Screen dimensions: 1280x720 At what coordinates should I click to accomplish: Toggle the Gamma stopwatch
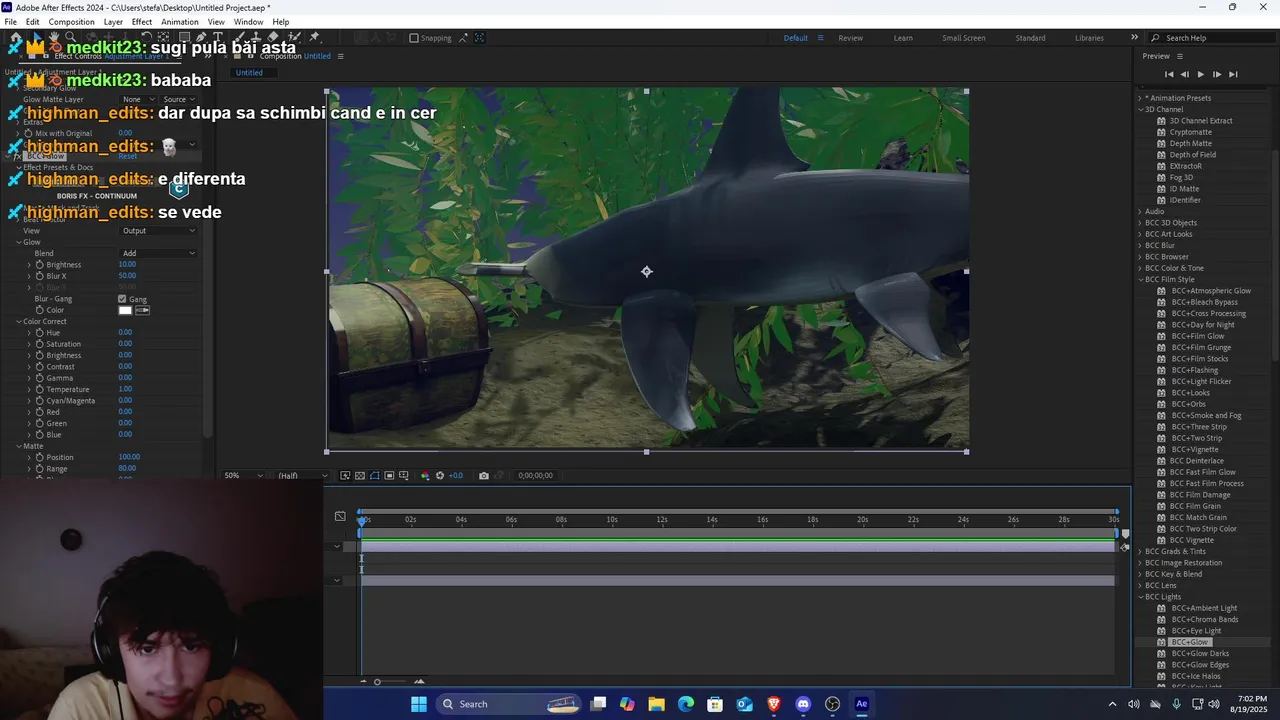[x=38, y=378]
